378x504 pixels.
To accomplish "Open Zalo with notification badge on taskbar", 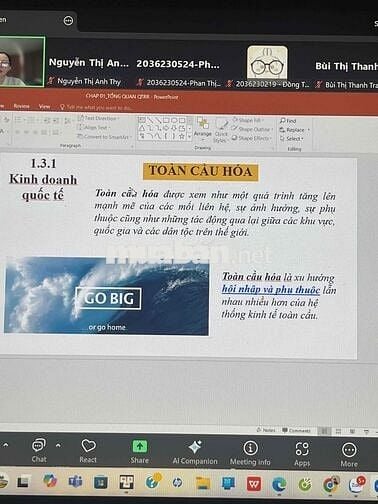I will [357, 485].
